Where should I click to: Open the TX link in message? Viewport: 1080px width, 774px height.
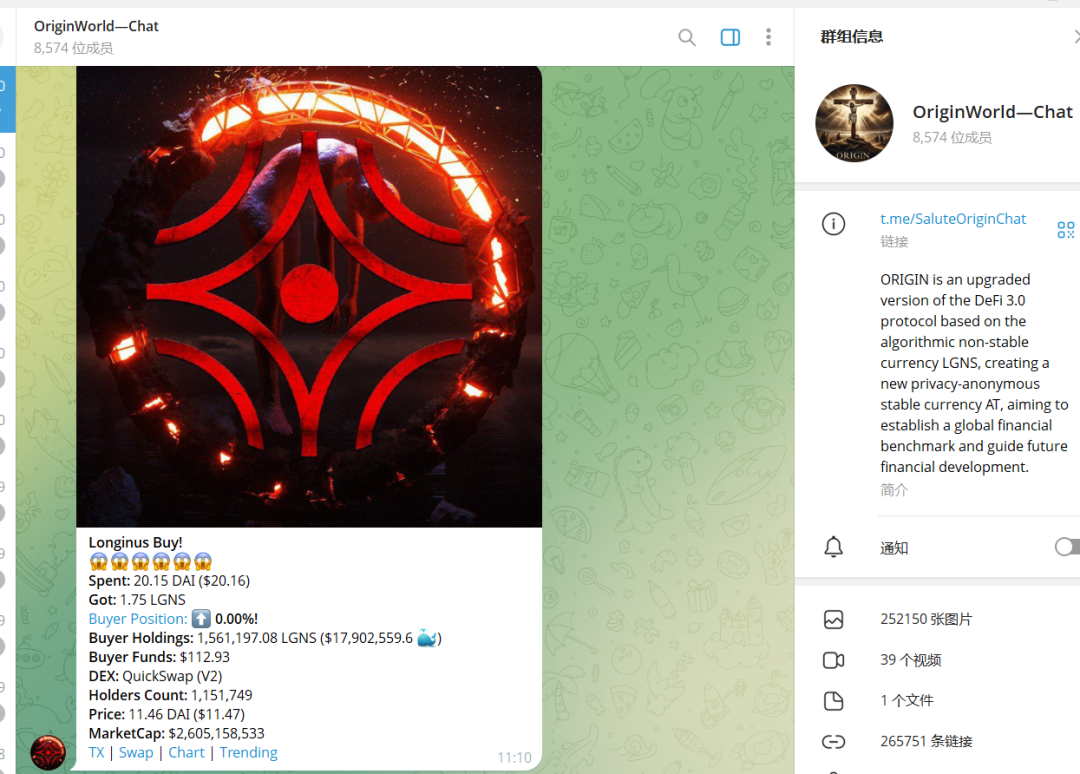click(x=96, y=753)
